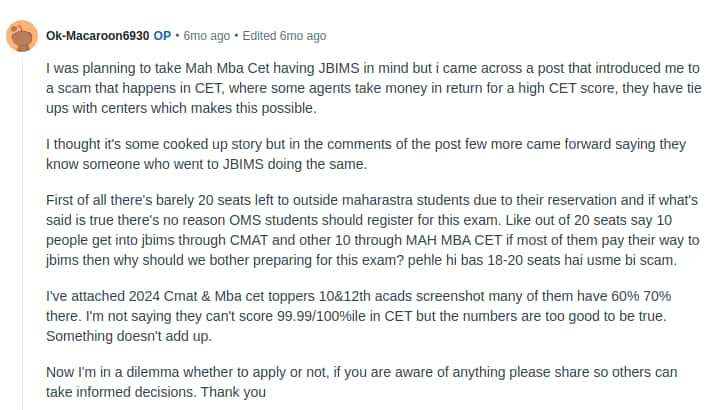
Task: Click the paragraph starting 'I've attached 2024 Cmat'
Action: pos(358,316)
